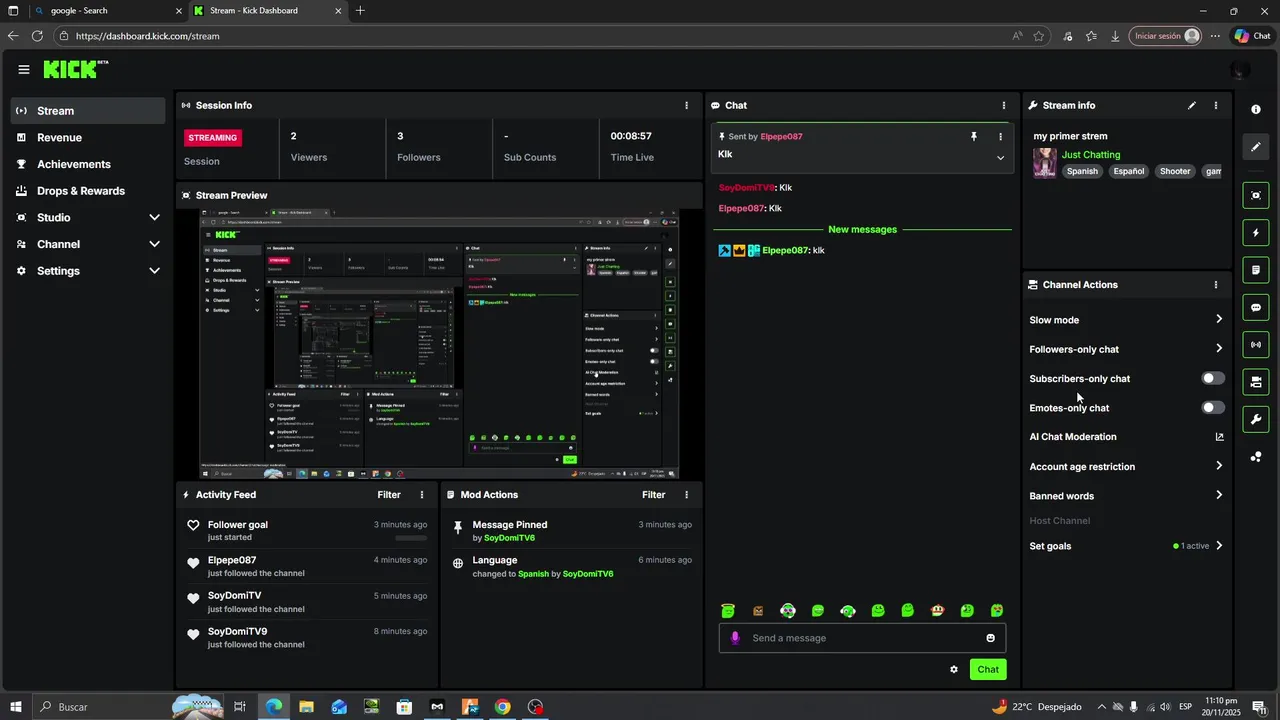Edit stream info with the pencil icon

(x=1192, y=105)
